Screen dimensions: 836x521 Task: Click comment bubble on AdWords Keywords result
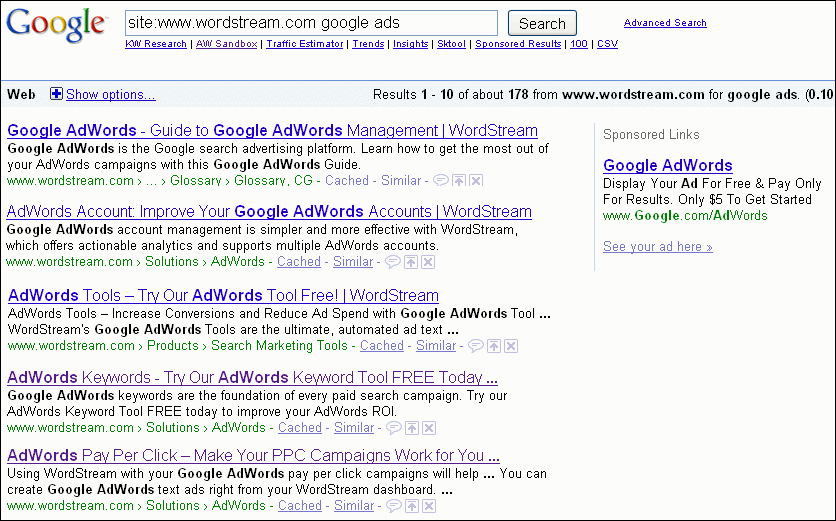394,428
